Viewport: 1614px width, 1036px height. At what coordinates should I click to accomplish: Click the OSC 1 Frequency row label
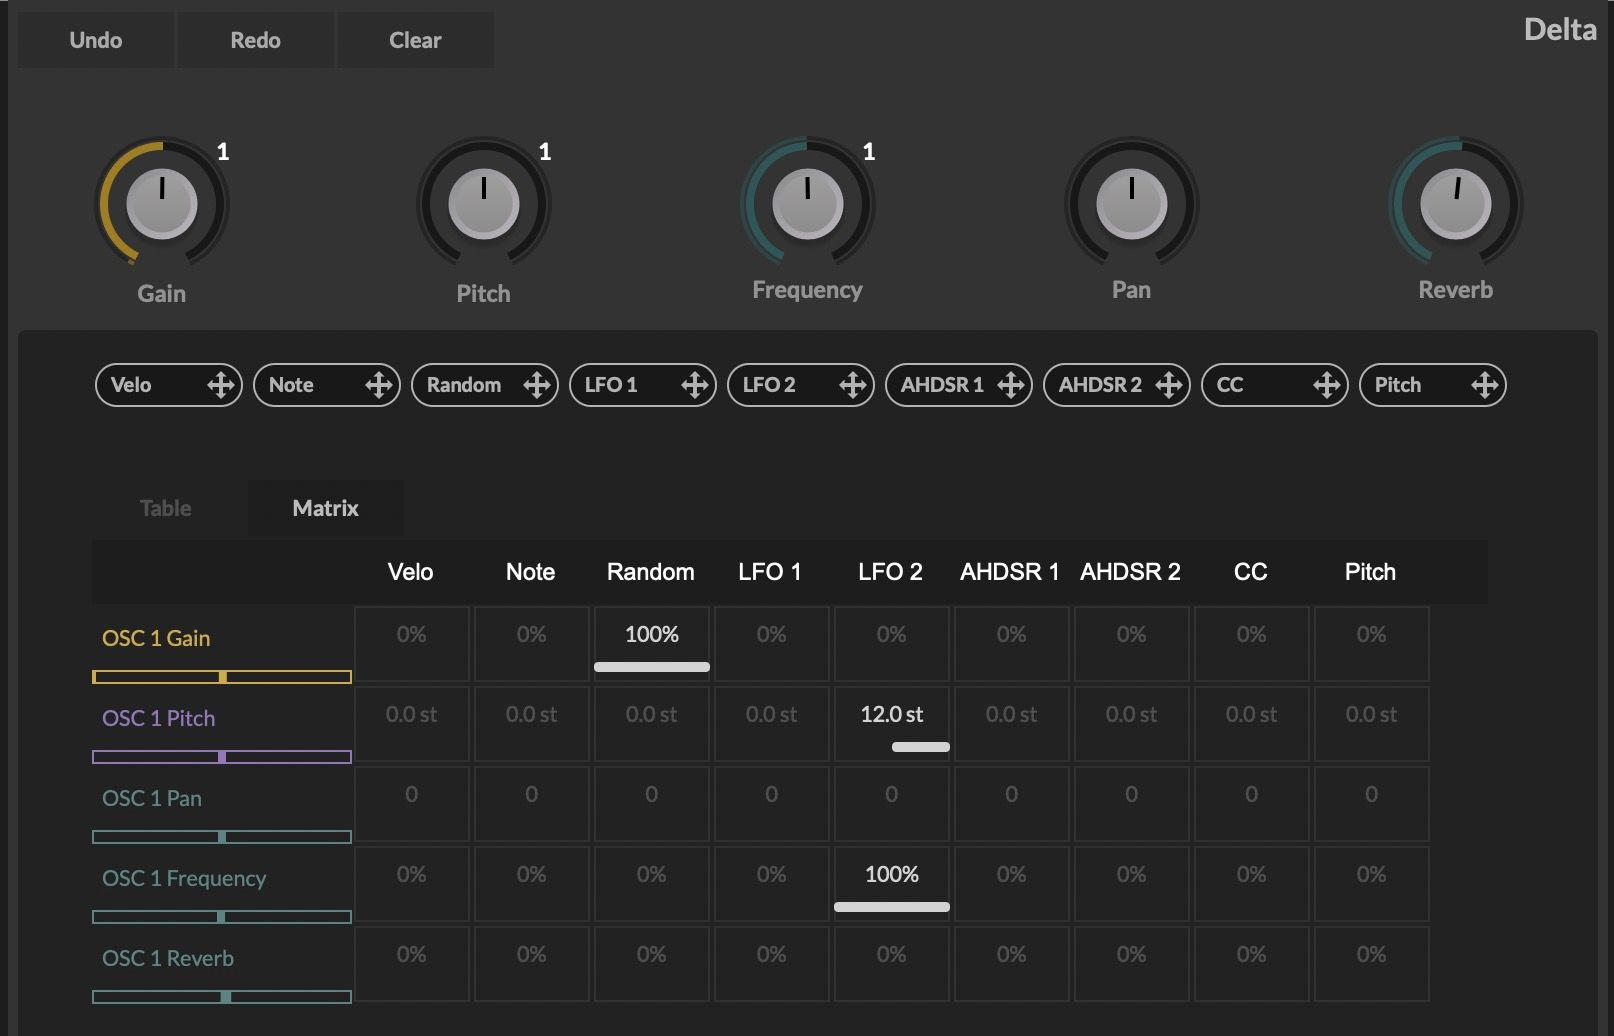(184, 878)
